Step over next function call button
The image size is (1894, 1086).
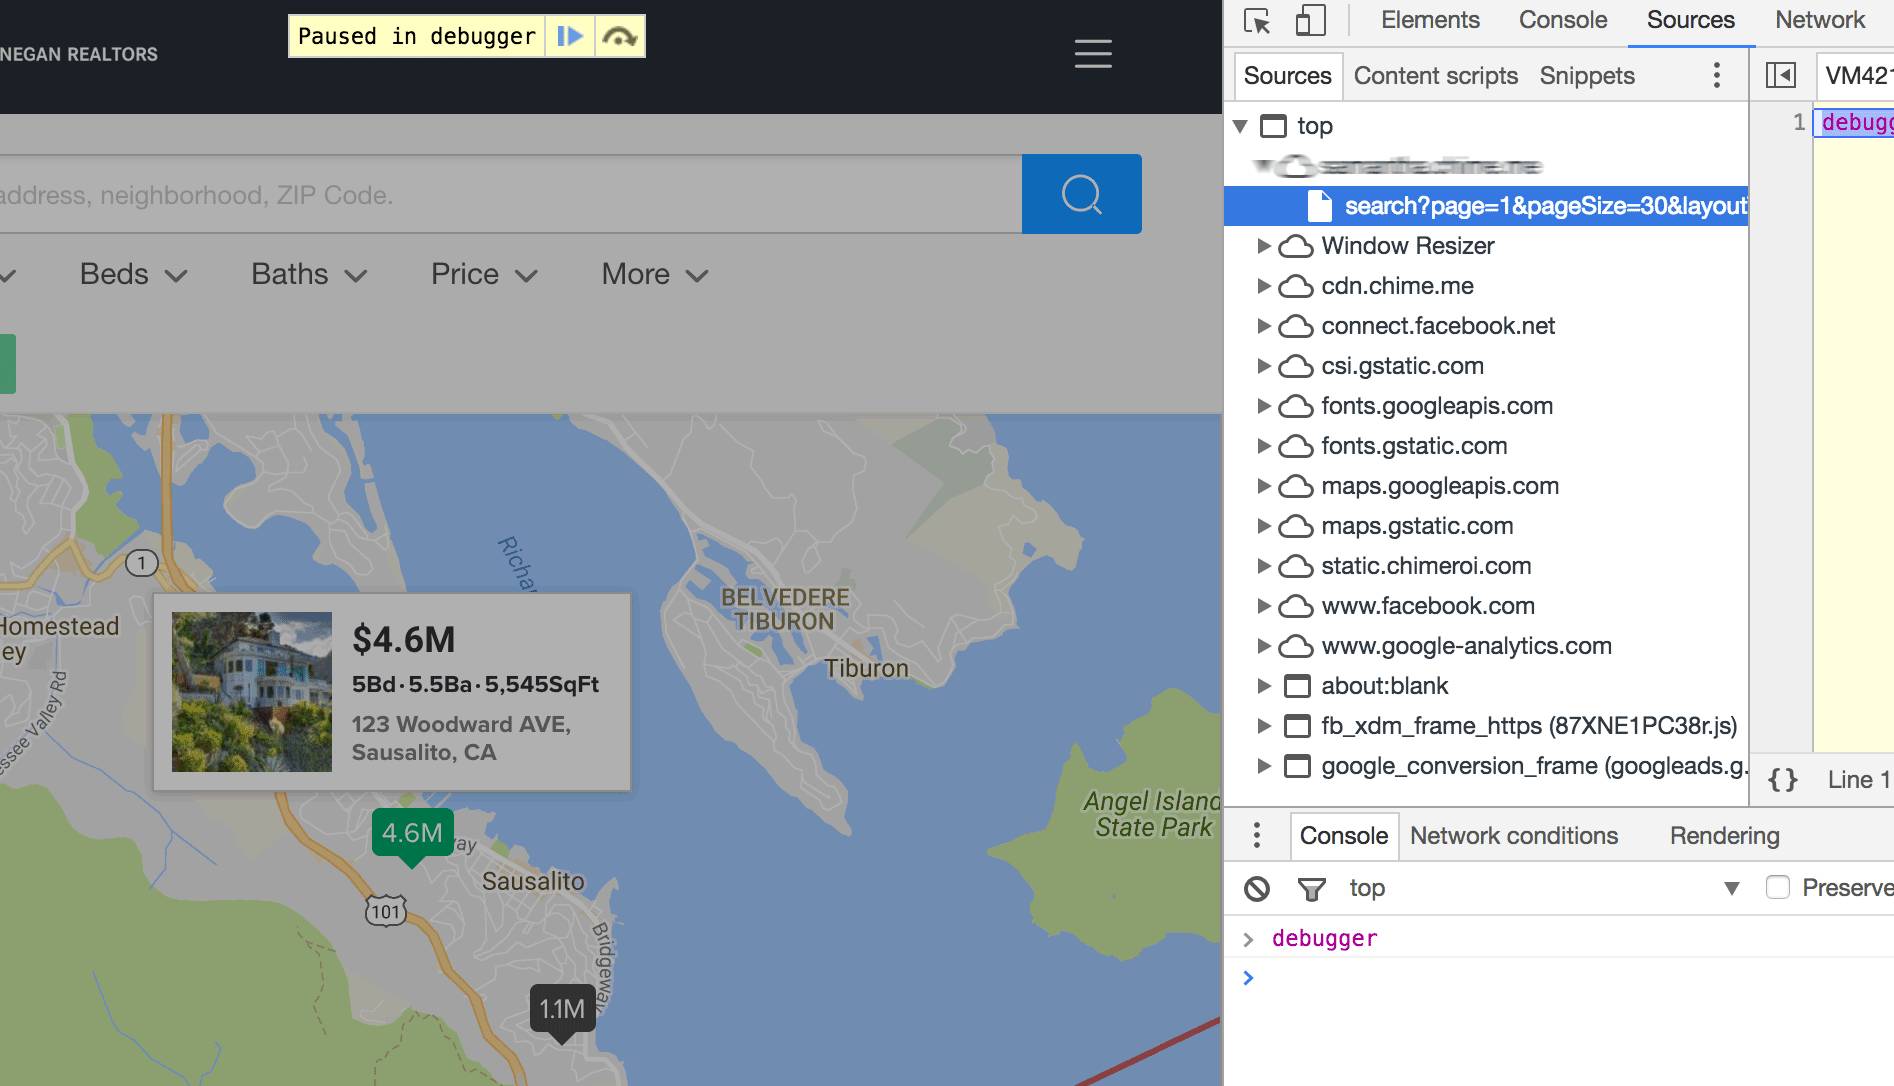(x=620, y=36)
